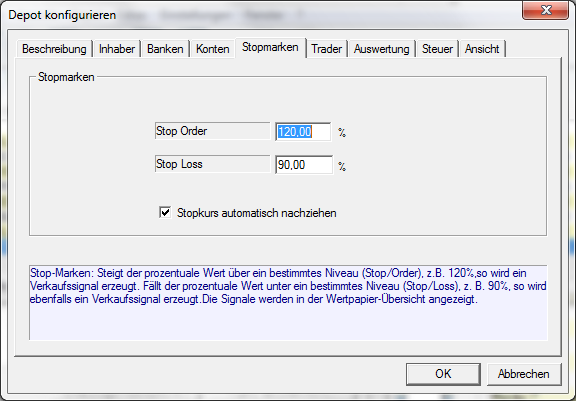
Task: Click the blue Stop-Marken help text
Action: coord(288,286)
